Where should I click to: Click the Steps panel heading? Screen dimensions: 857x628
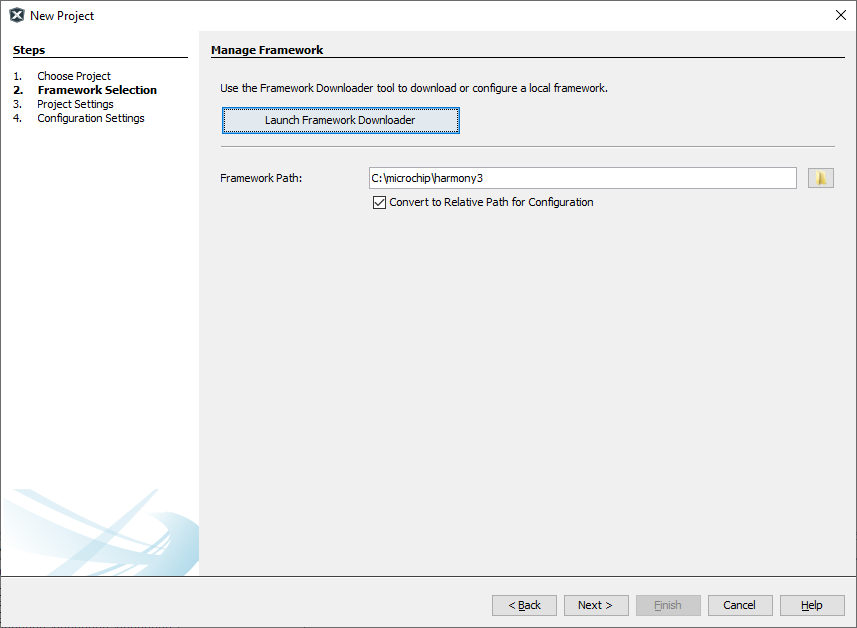point(29,50)
